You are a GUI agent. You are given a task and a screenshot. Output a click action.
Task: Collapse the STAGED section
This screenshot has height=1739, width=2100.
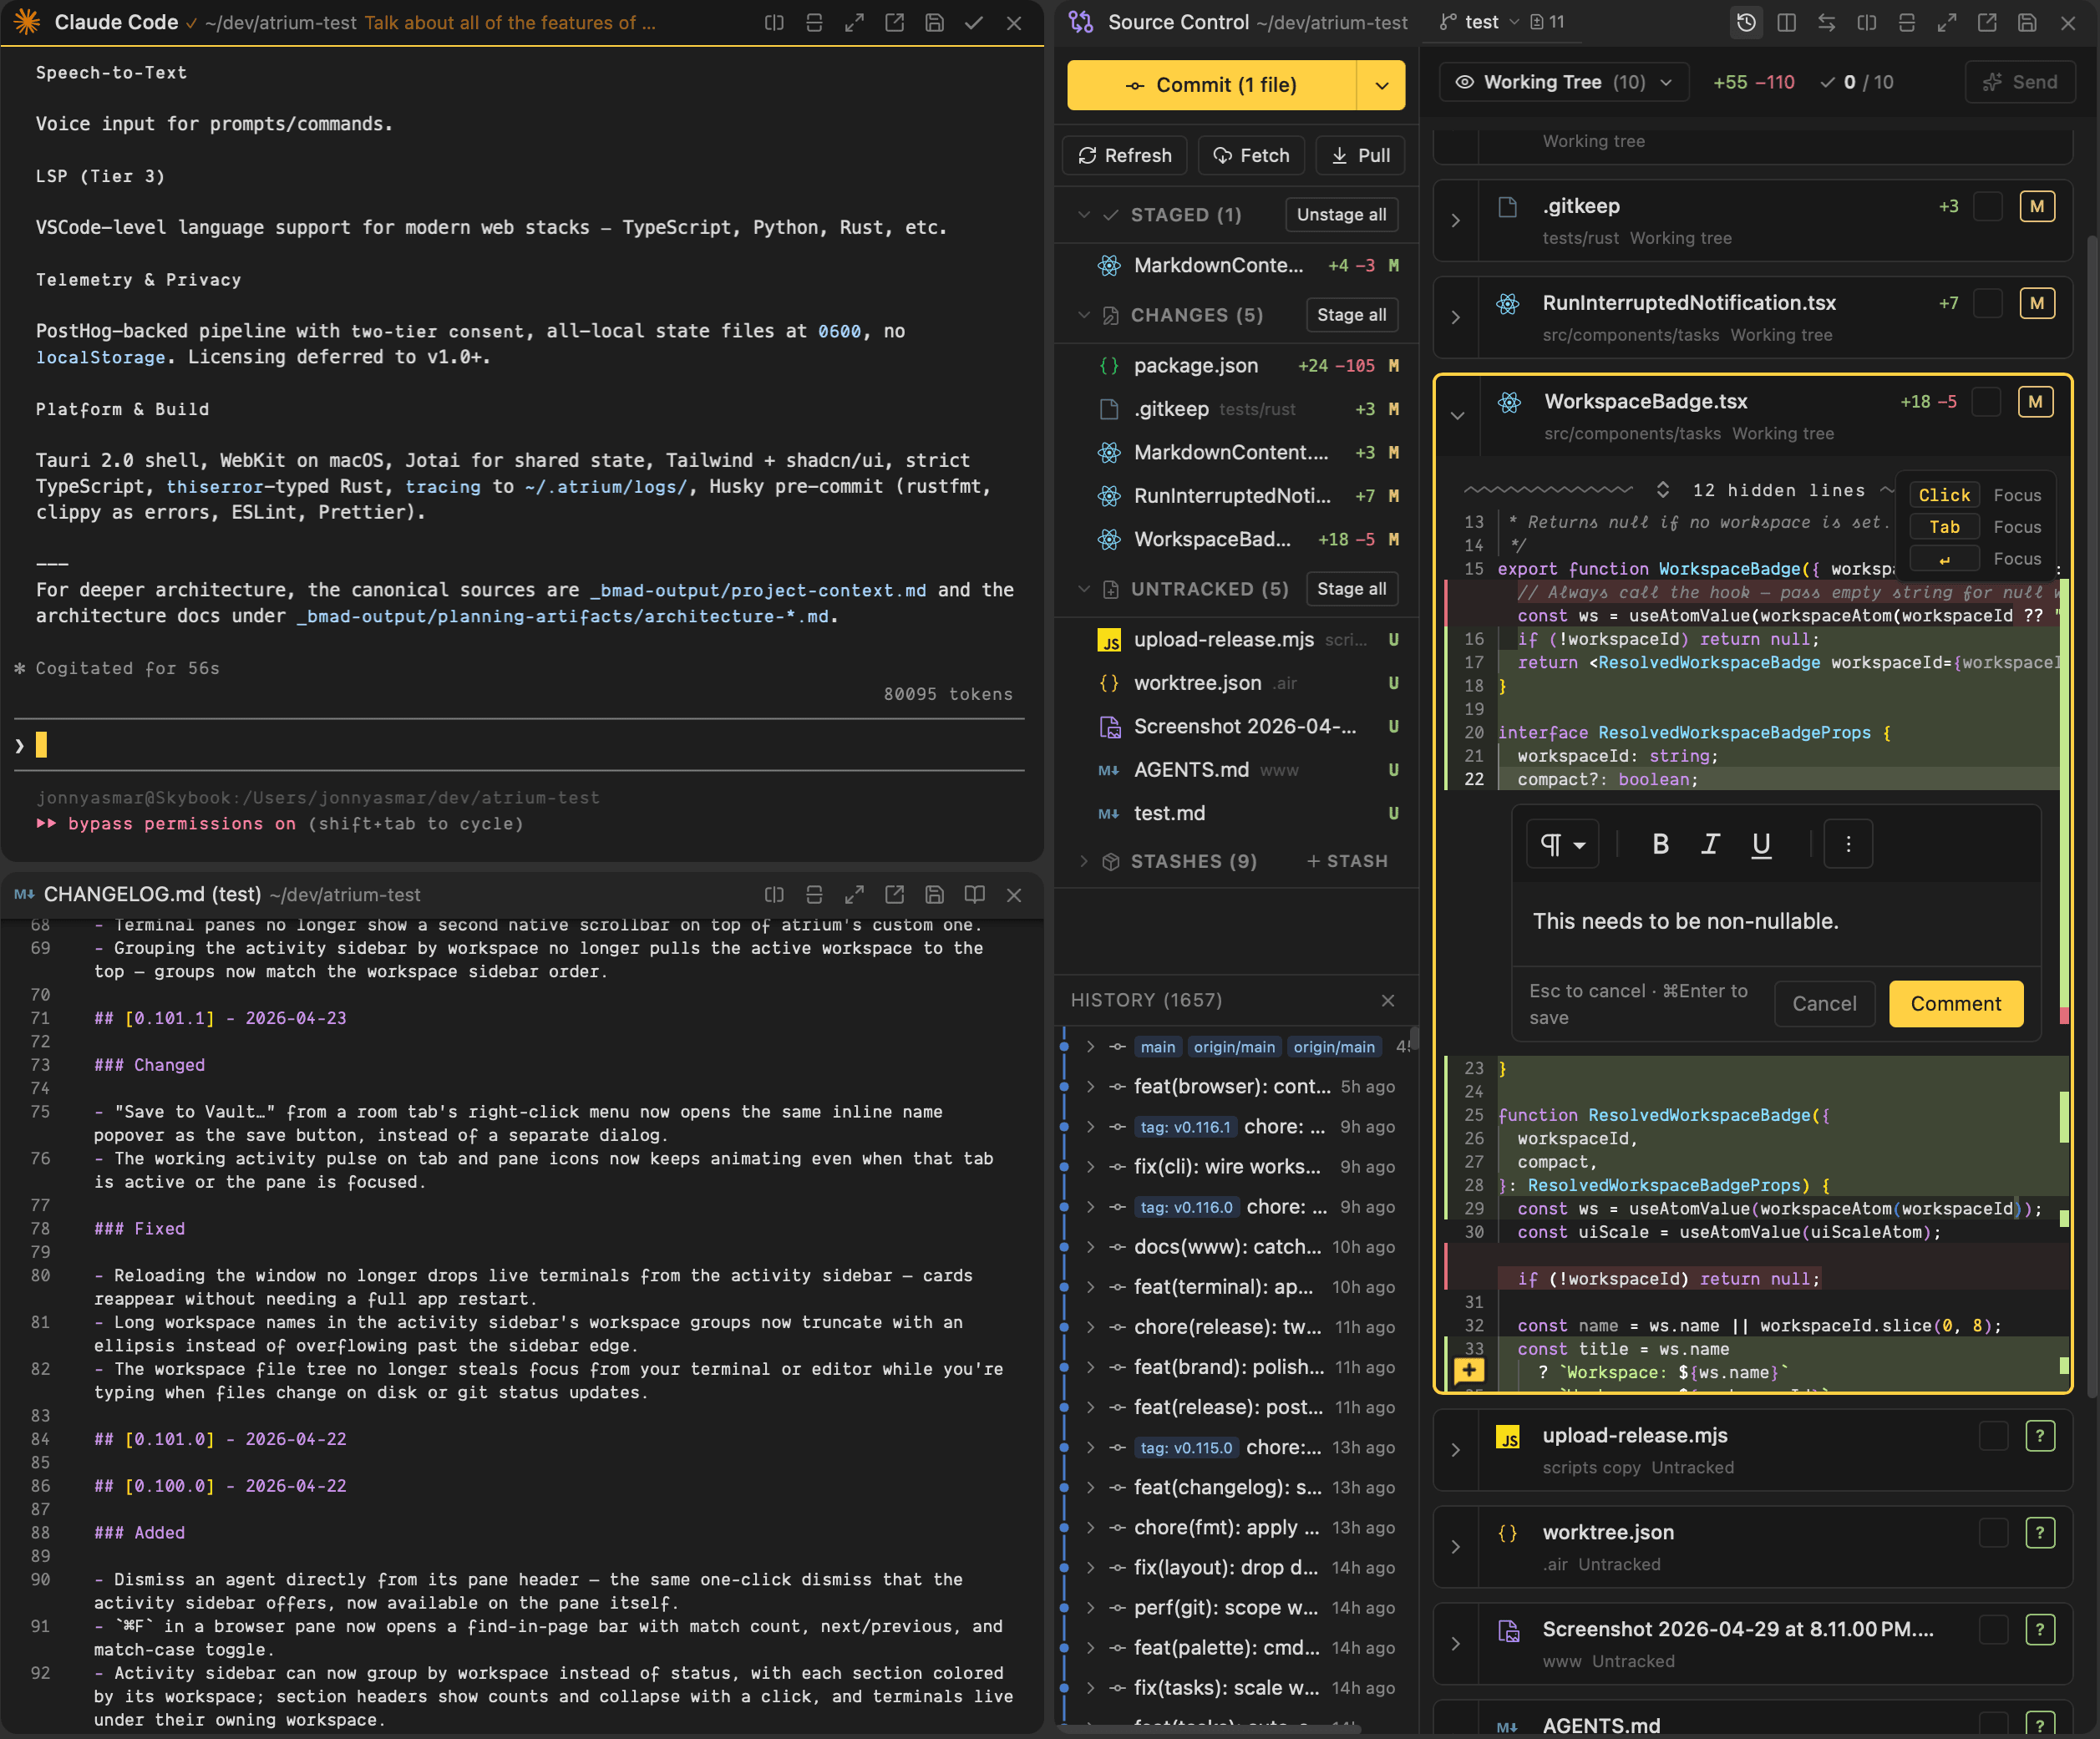[x=1084, y=215]
